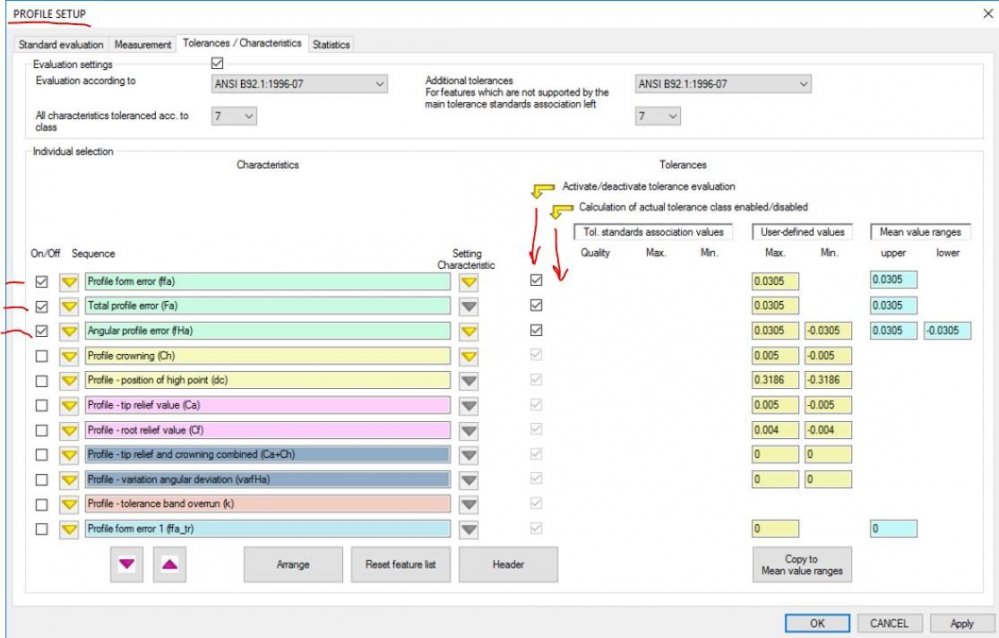The image size is (999, 638).
Task: Click sequence arrow for Profile - tolerance band overrun (k)
Action: coord(69,504)
